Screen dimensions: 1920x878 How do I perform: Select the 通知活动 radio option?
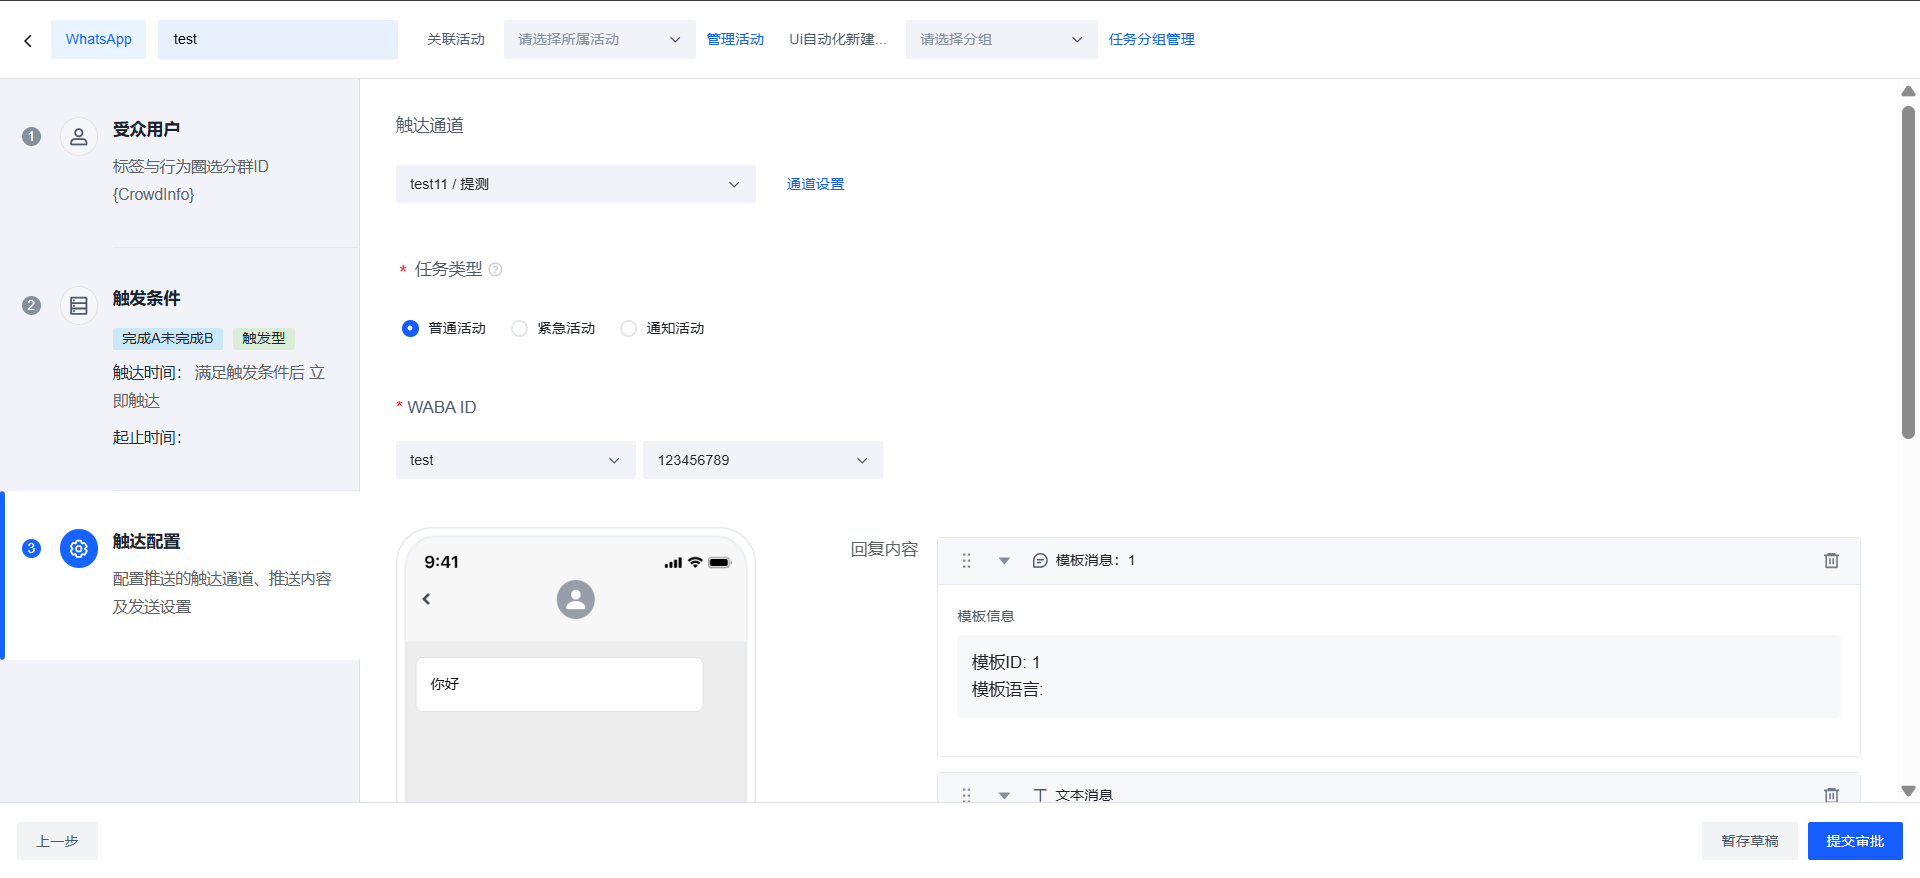click(x=628, y=329)
